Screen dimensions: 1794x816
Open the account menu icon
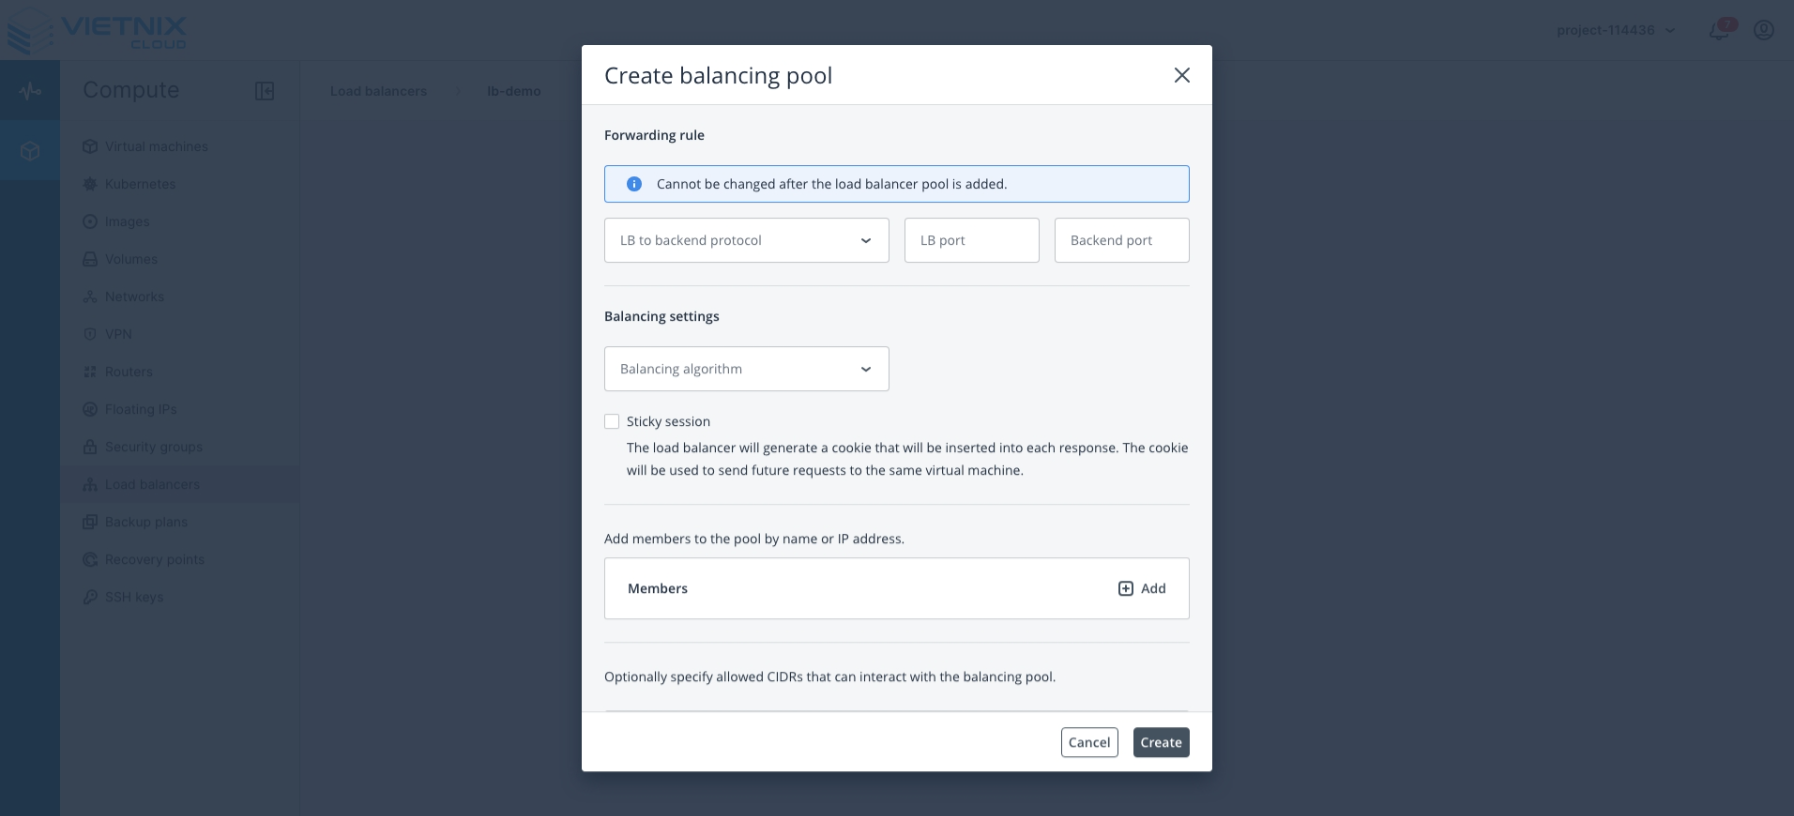1763,30
